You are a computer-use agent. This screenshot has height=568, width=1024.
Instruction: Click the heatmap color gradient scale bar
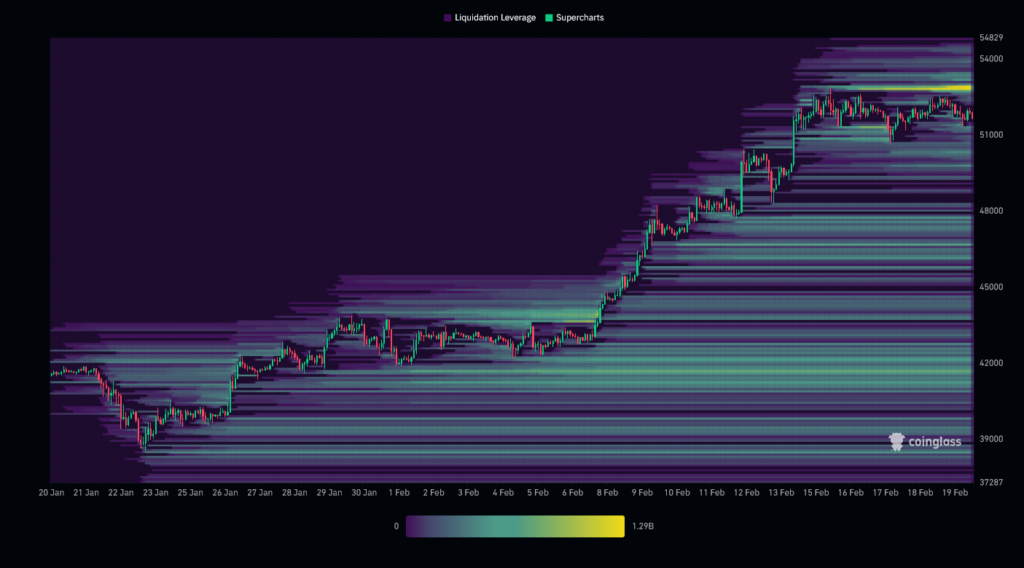(x=514, y=525)
